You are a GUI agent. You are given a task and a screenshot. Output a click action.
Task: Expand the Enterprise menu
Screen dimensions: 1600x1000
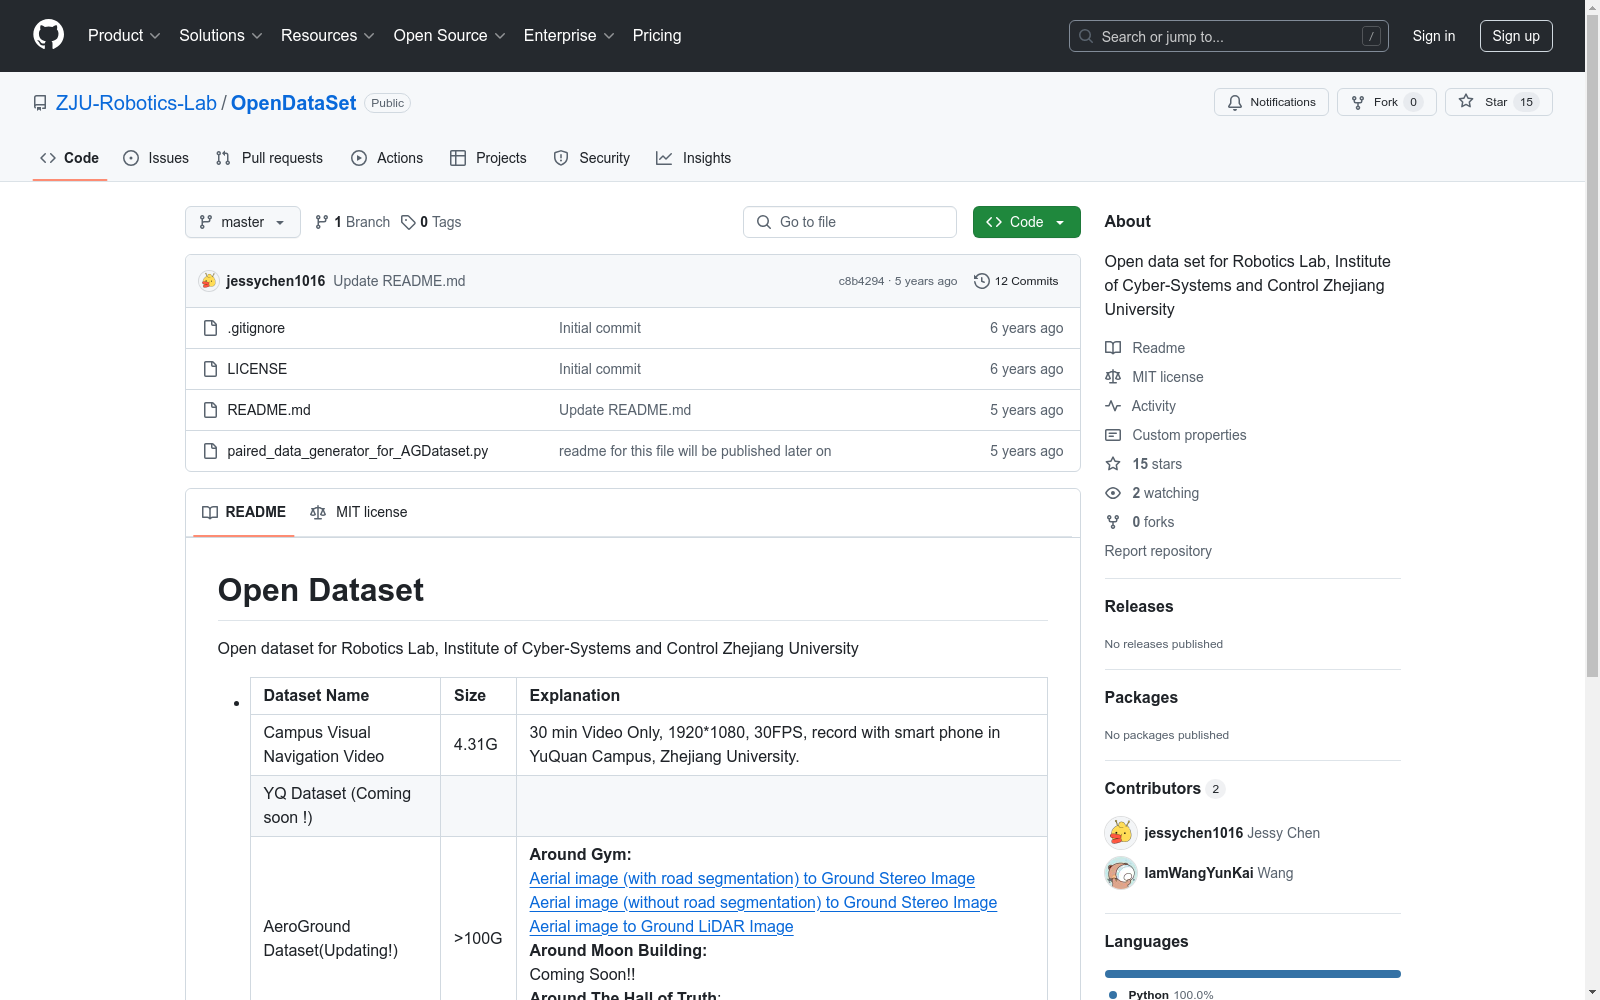click(569, 36)
